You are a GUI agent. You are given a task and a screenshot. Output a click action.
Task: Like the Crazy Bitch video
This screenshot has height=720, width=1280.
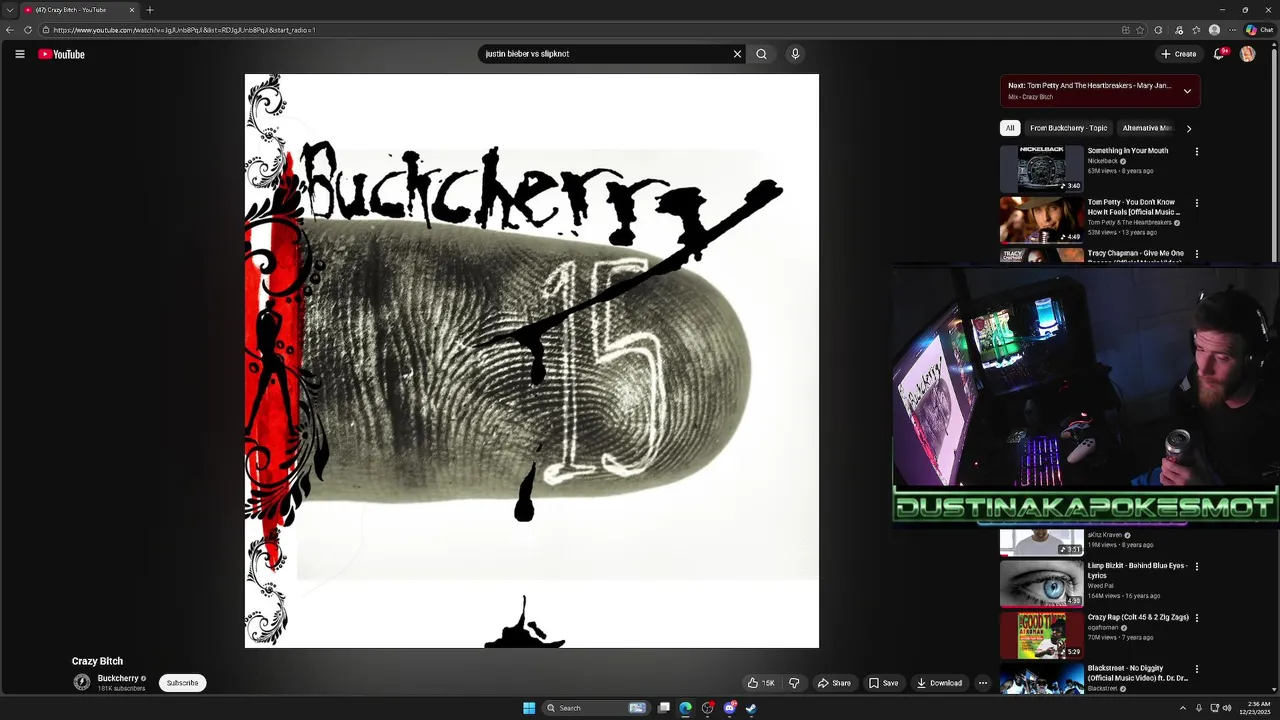click(x=761, y=683)
